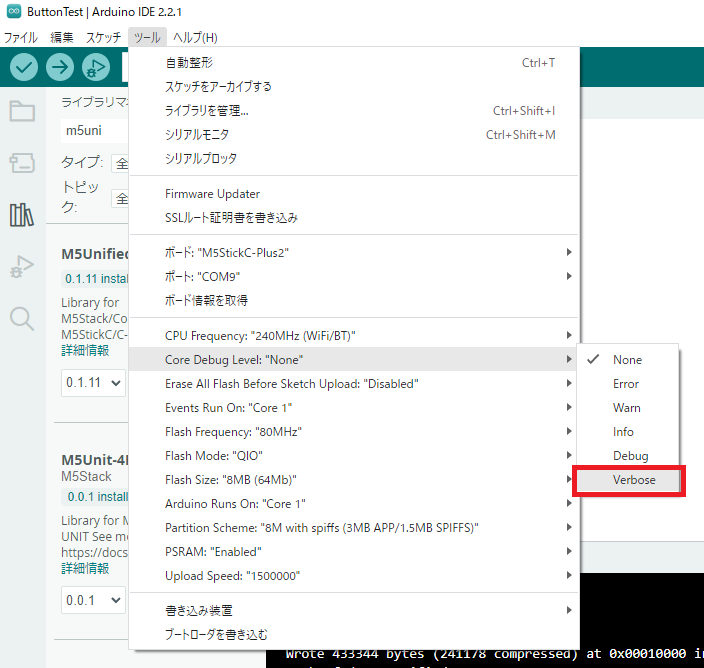Open the Library Manager sidebar icon
The image size is (704, 668).
pyautogui.click(x=22, y=214)
